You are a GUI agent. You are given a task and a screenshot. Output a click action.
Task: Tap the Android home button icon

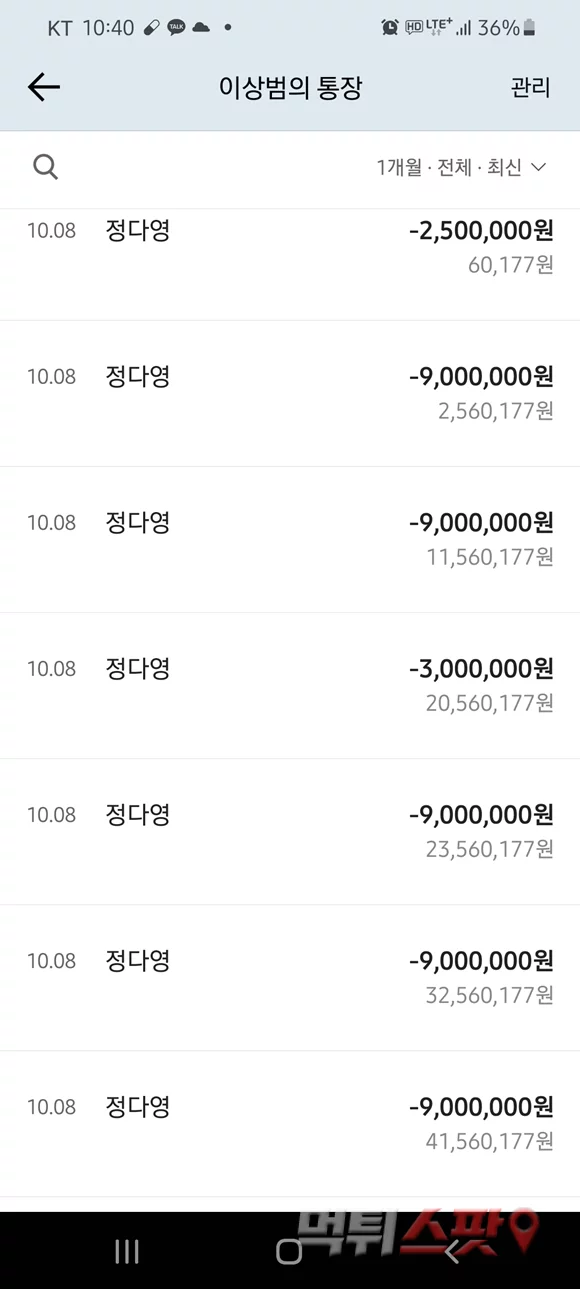[x=289, y=1250]
